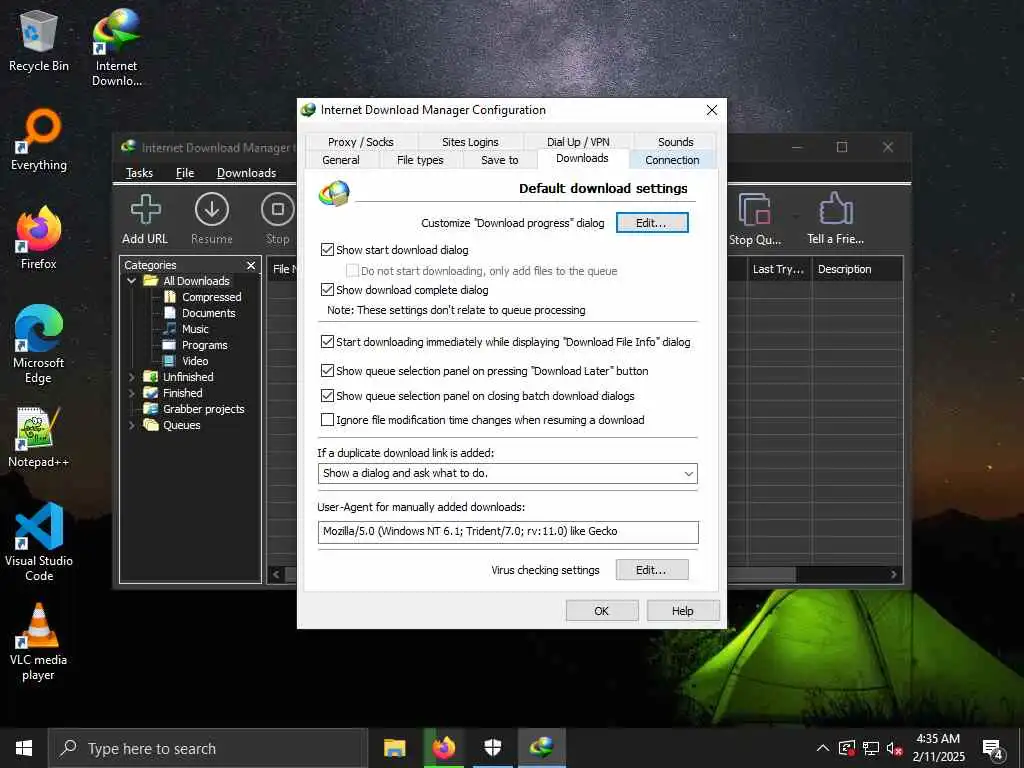Open the Windows Start menu
The width and height of the screenshot is (1024, 768).
pos(24,748)
